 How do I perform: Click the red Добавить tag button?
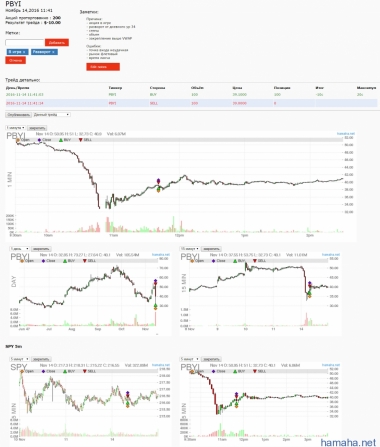[x=57, y=42]
